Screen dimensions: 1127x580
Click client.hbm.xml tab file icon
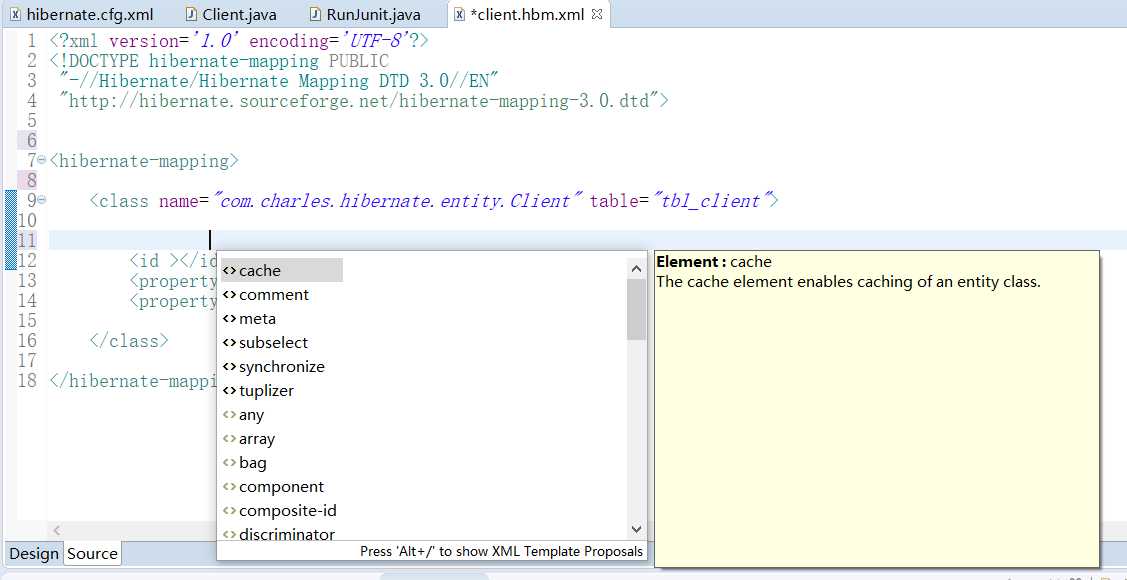[460, 14]
